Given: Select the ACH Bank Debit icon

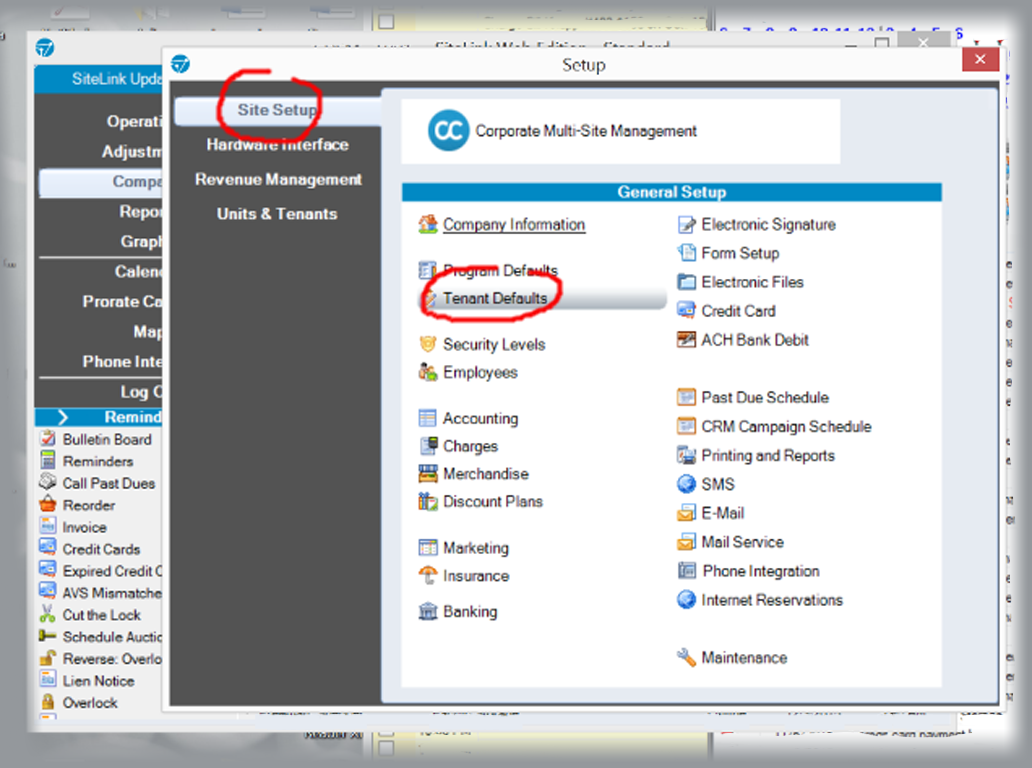Looking at the screenshot, I should point(686,340).
